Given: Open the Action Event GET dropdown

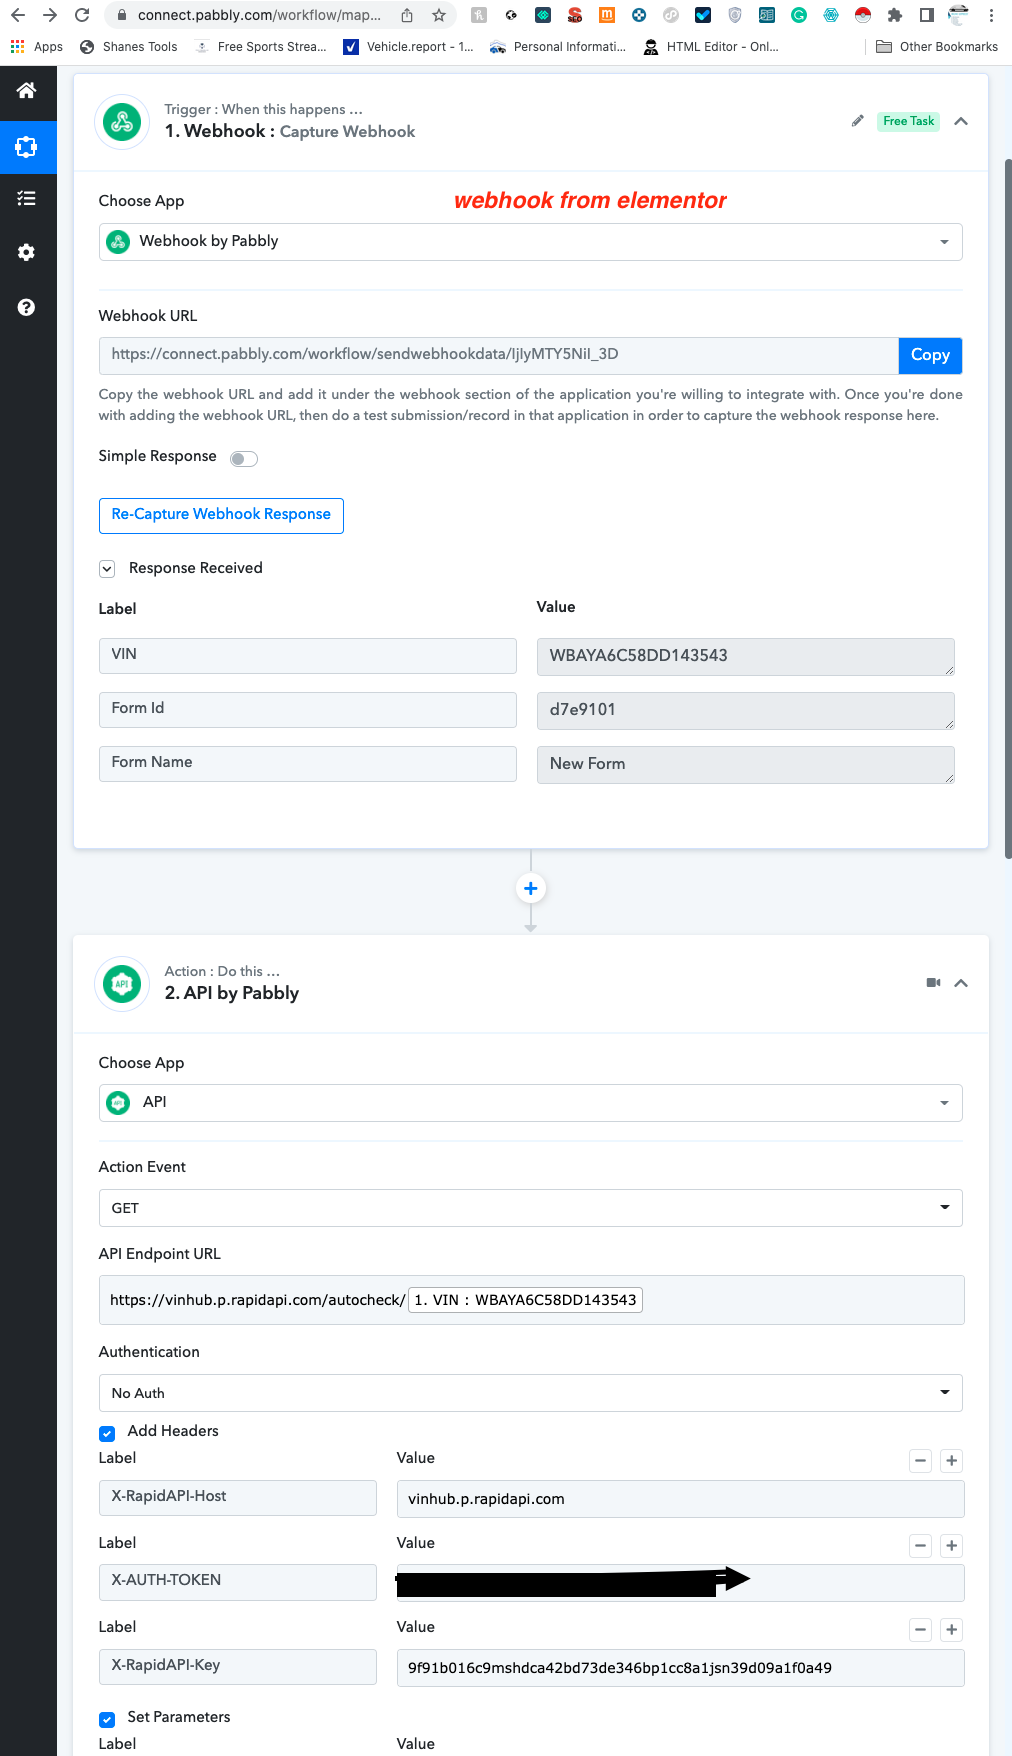Looking at the screenshot, I should click(x=530, y=1208).
